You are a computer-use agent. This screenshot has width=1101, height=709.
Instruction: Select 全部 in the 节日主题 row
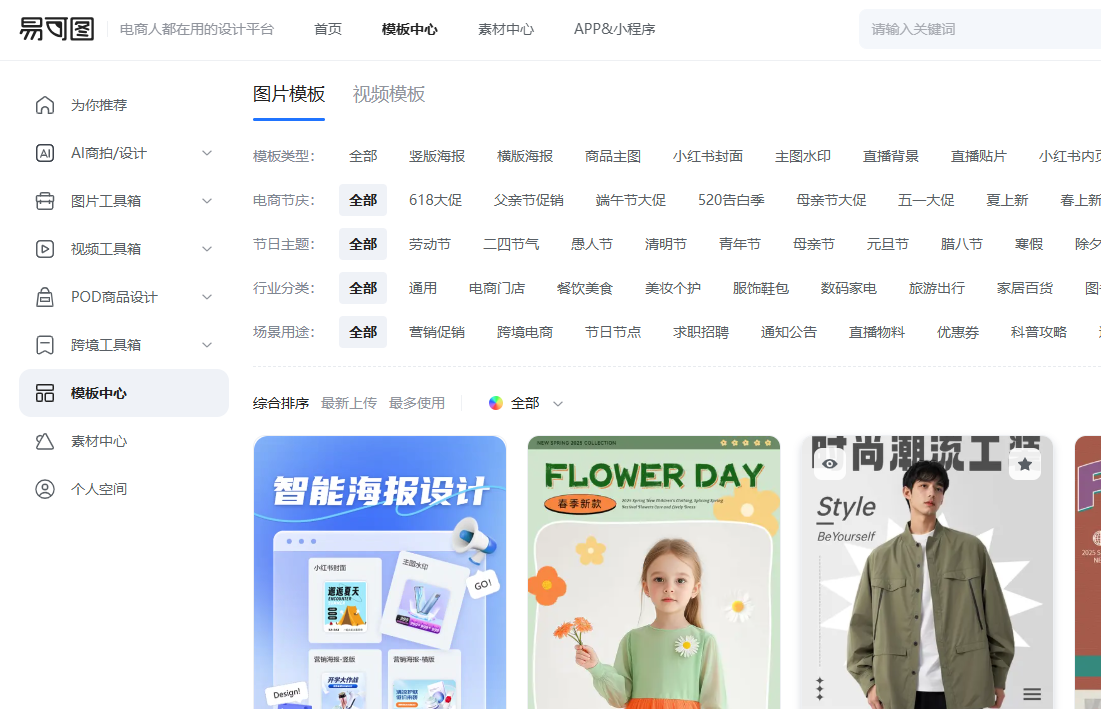(363, 244)
